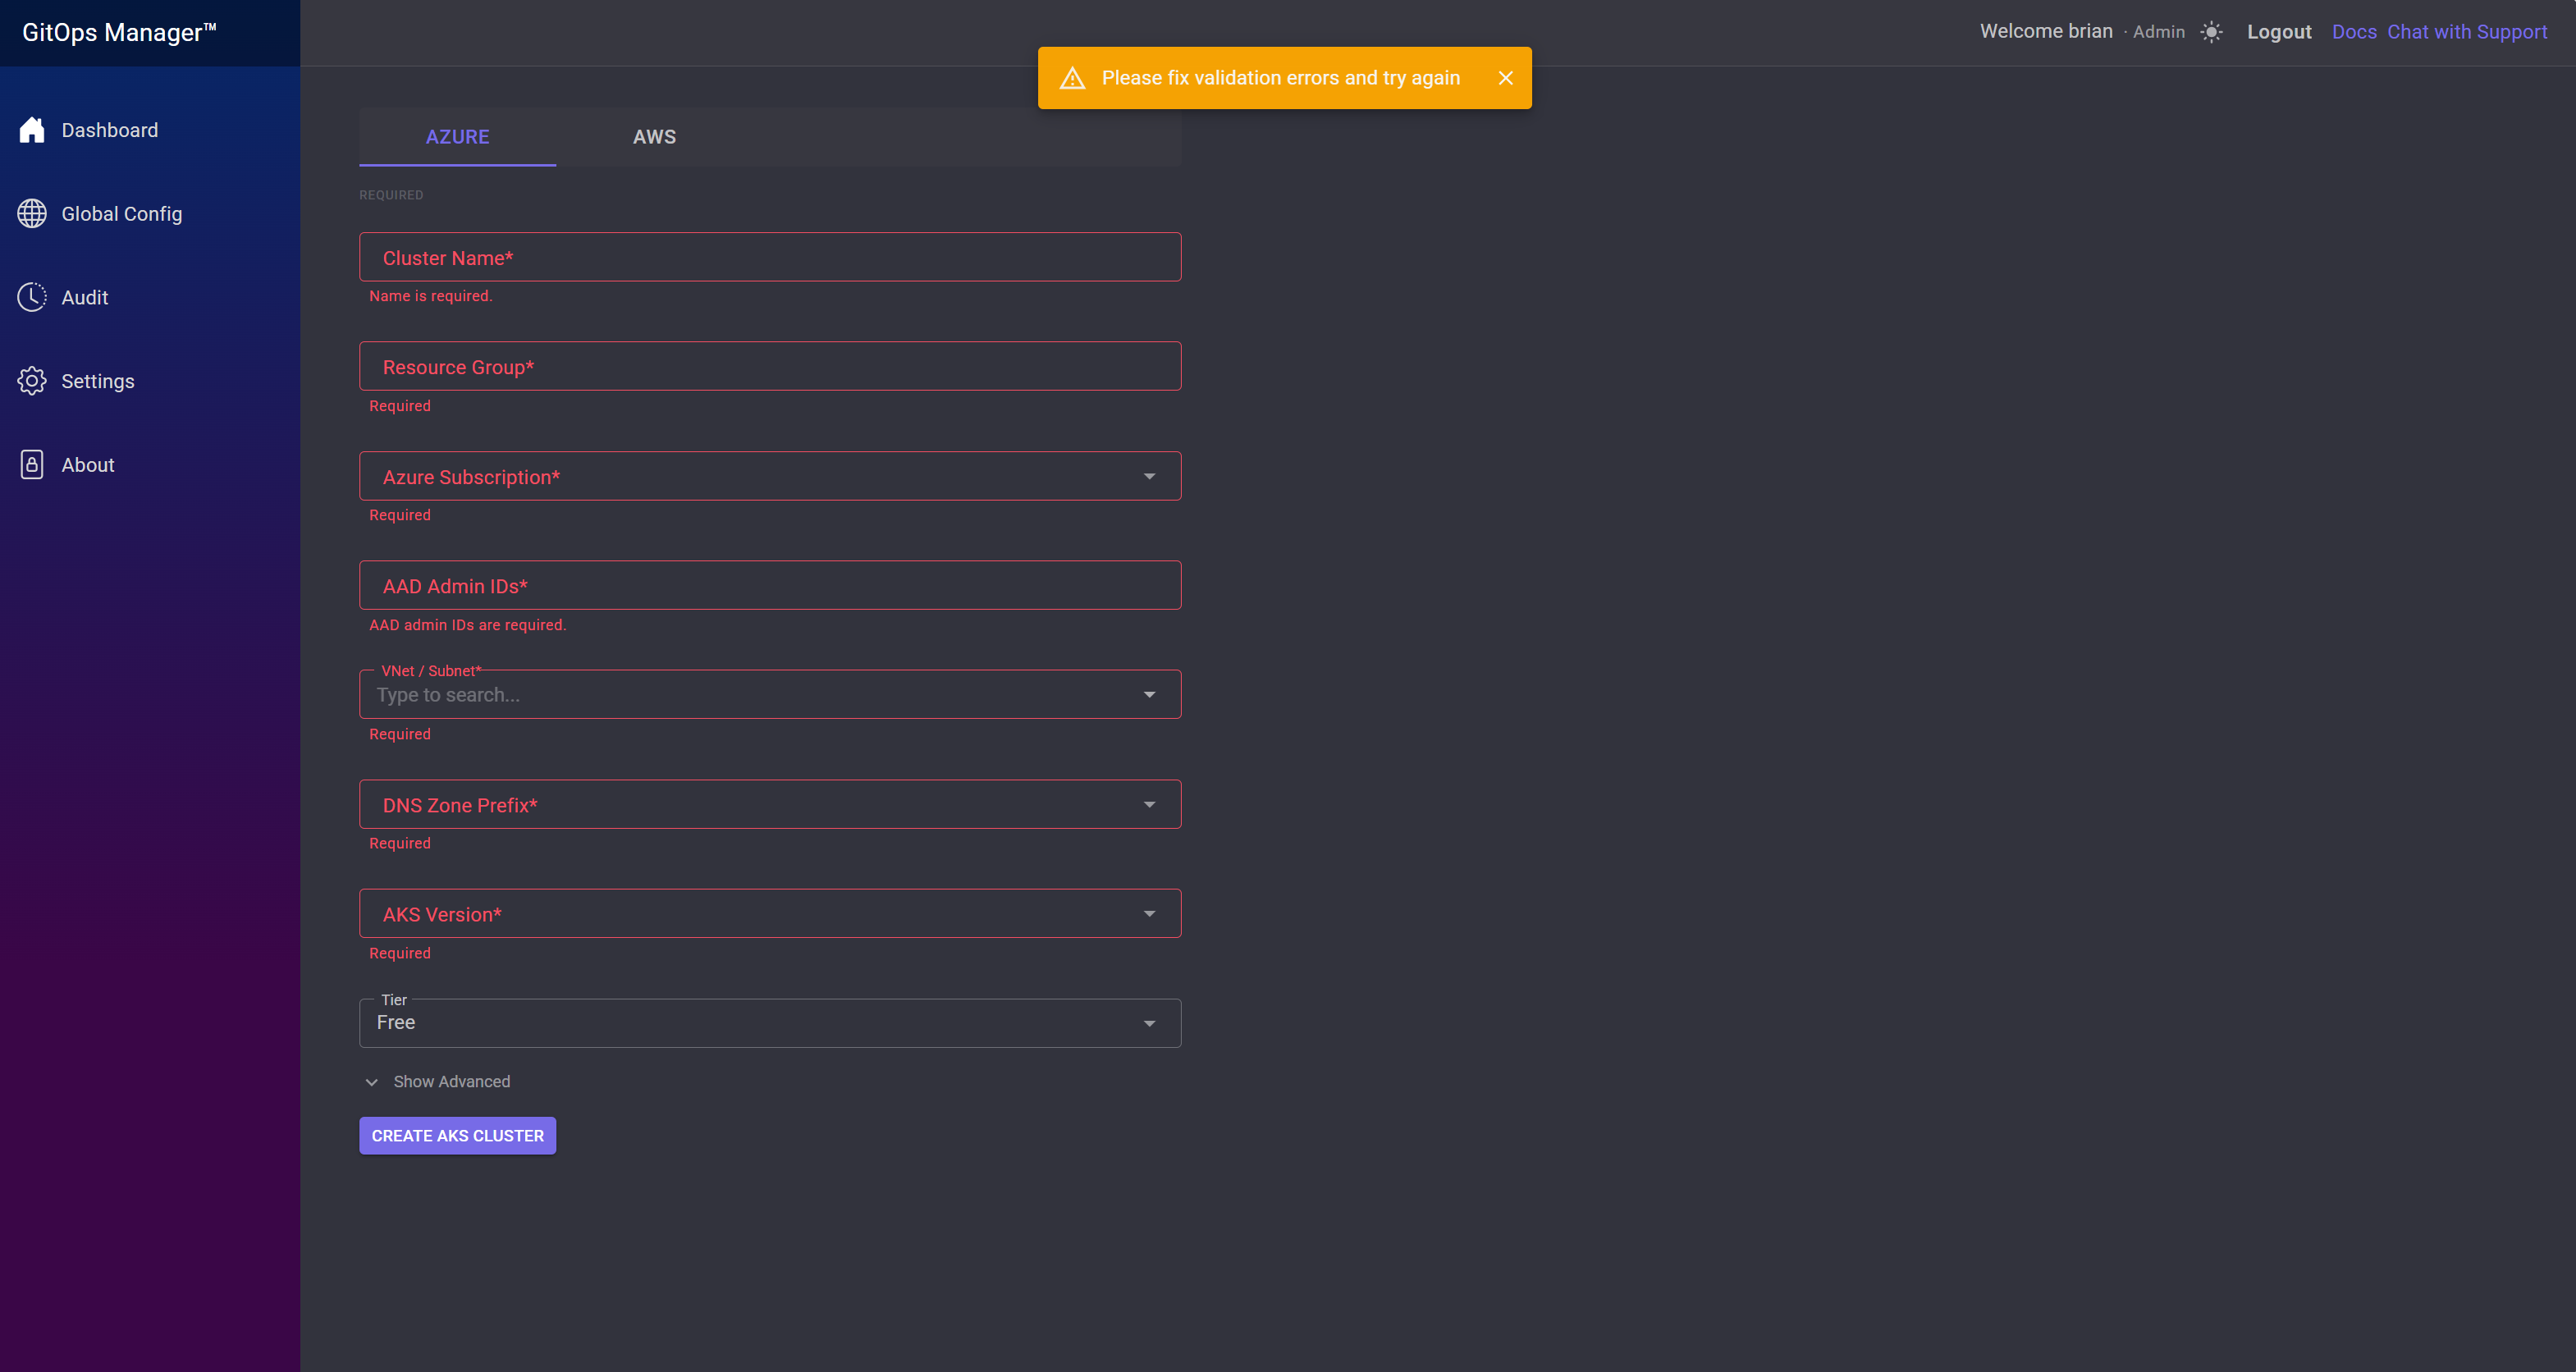
Task: Click Logout
Action: 2279,32
